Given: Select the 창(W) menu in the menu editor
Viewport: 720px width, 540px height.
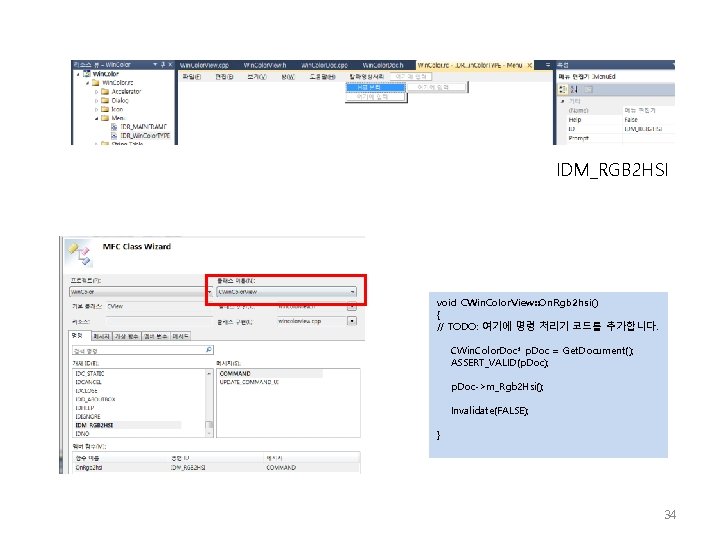Looking at the screenshot, I should pos(288,77).
